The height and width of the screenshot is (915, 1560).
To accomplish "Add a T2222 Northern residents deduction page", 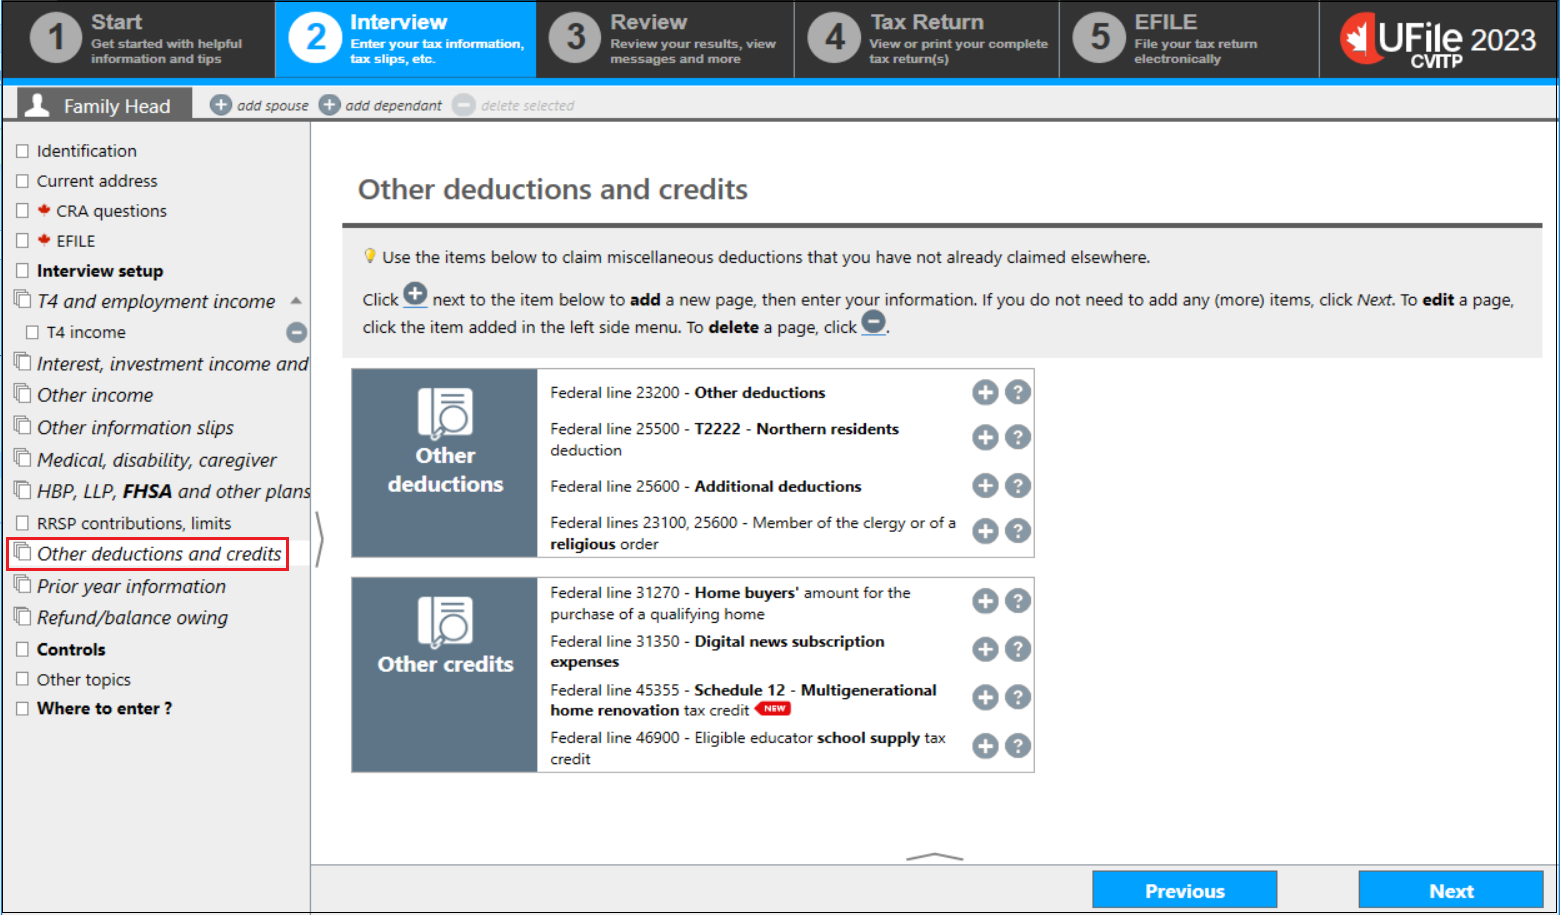I will [x=985, y=437].
